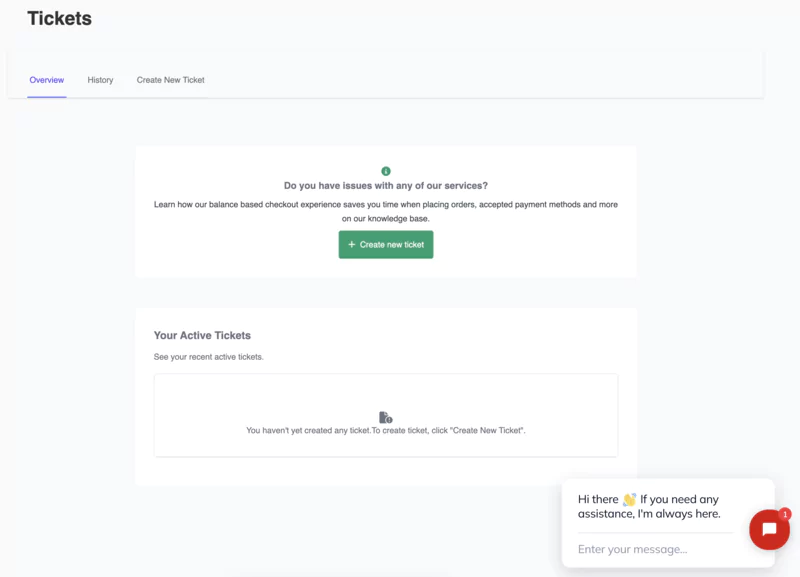Select the Overview tab
This screenshot has height=577, width=800.
[47, 80]
